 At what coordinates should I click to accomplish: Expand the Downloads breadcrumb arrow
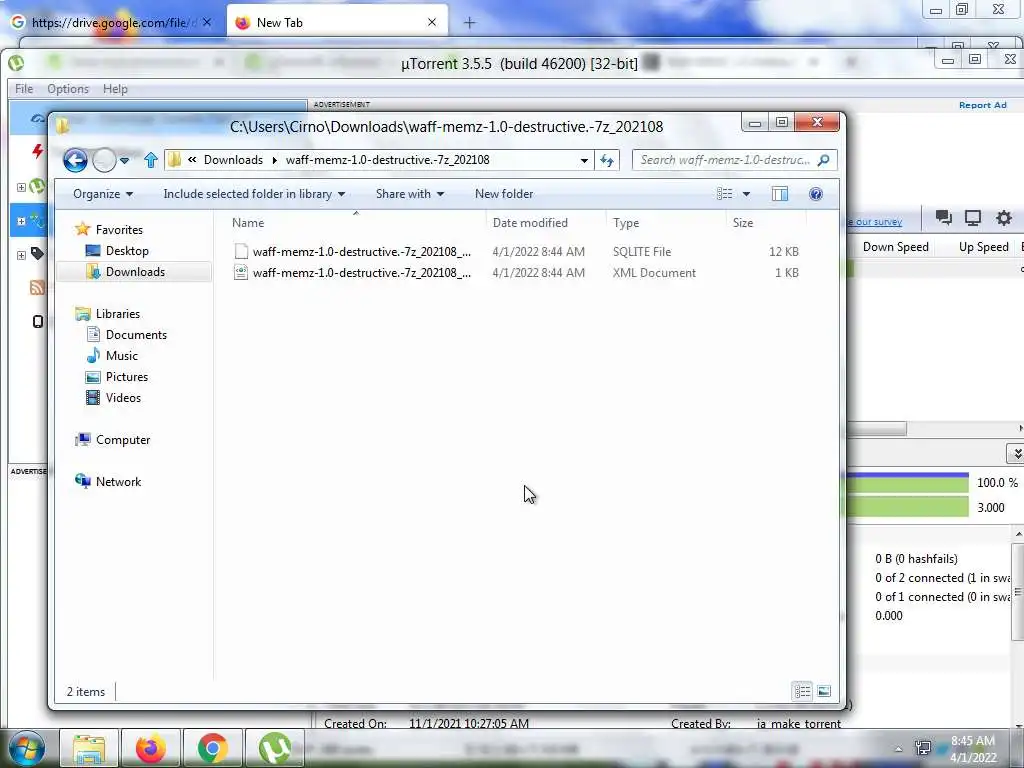[x=274, y=161]
